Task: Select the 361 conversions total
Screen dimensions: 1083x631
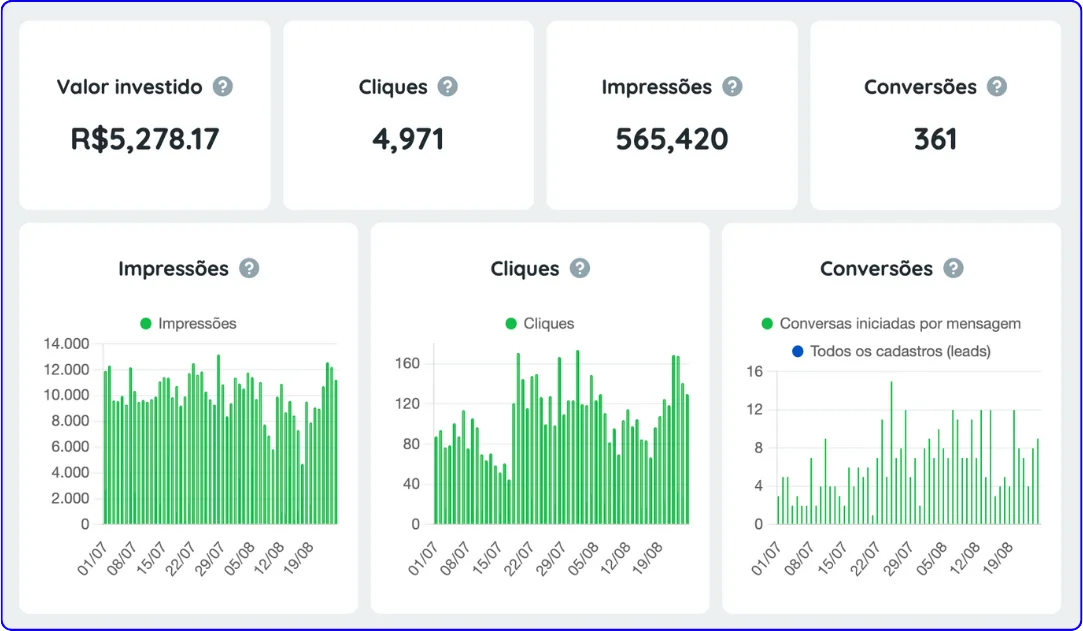Action: 935,139
